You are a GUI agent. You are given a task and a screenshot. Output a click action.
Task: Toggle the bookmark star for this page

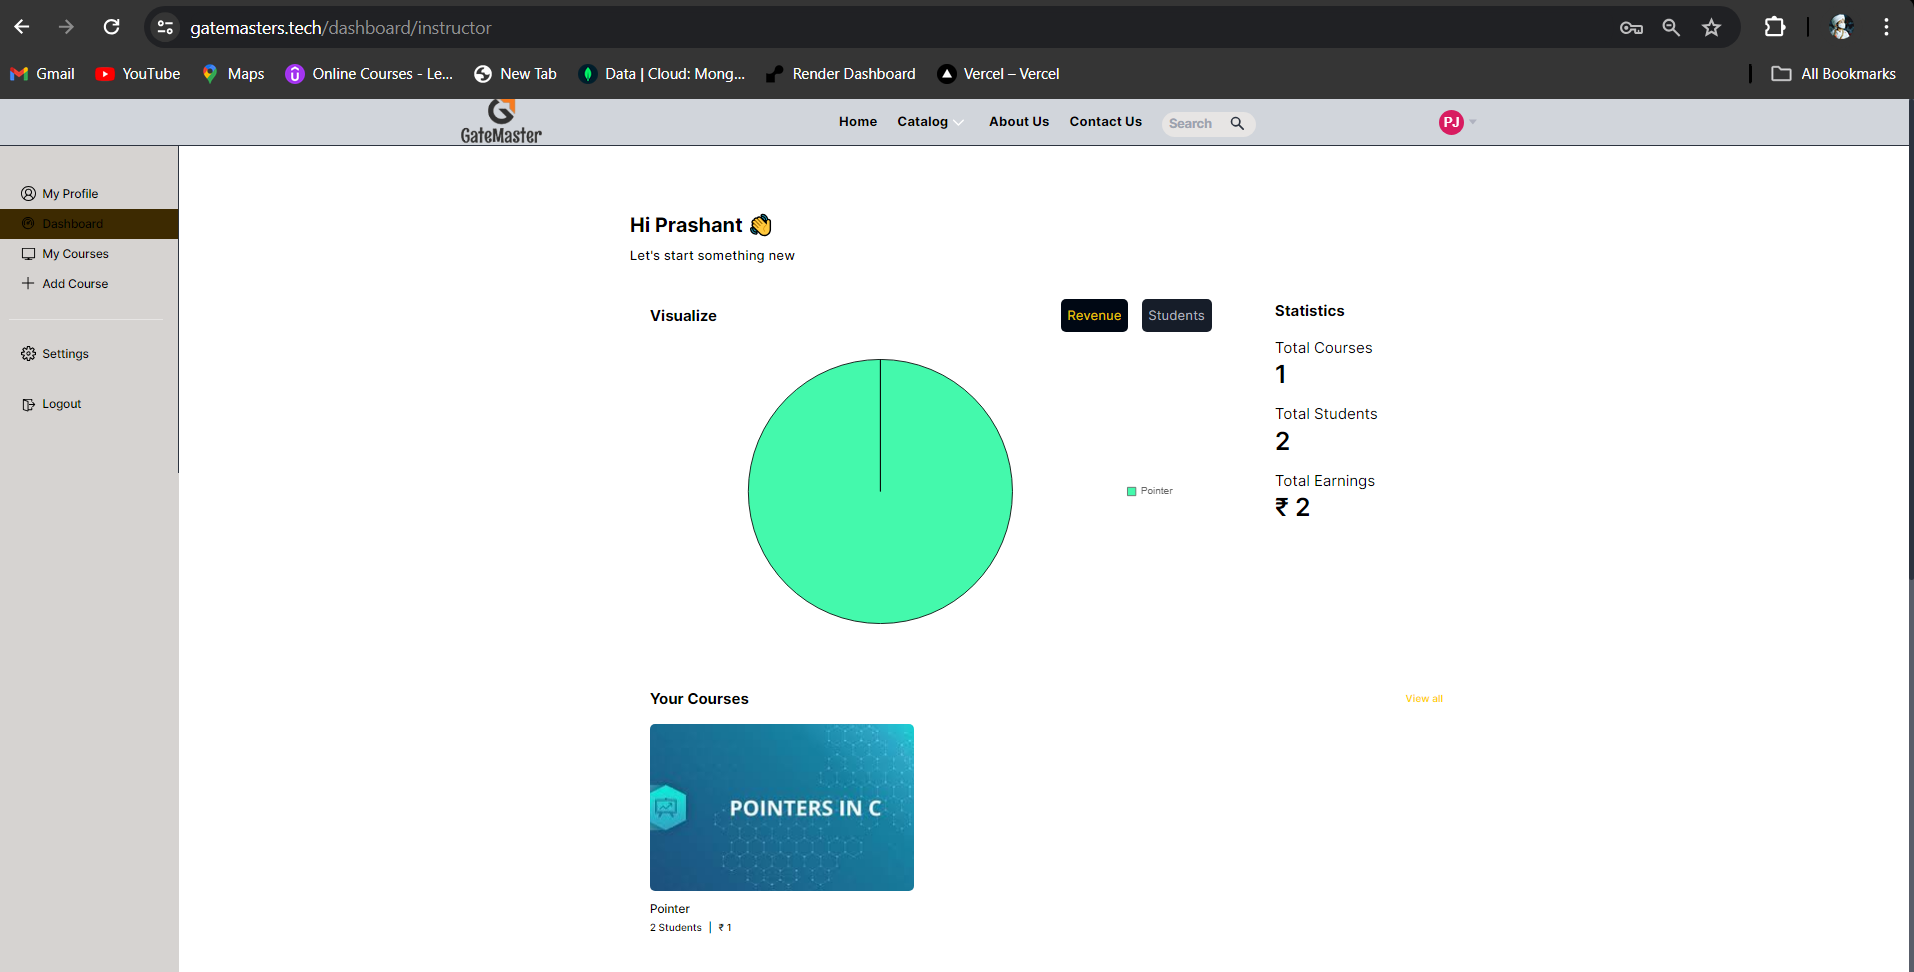point(1712,27)
